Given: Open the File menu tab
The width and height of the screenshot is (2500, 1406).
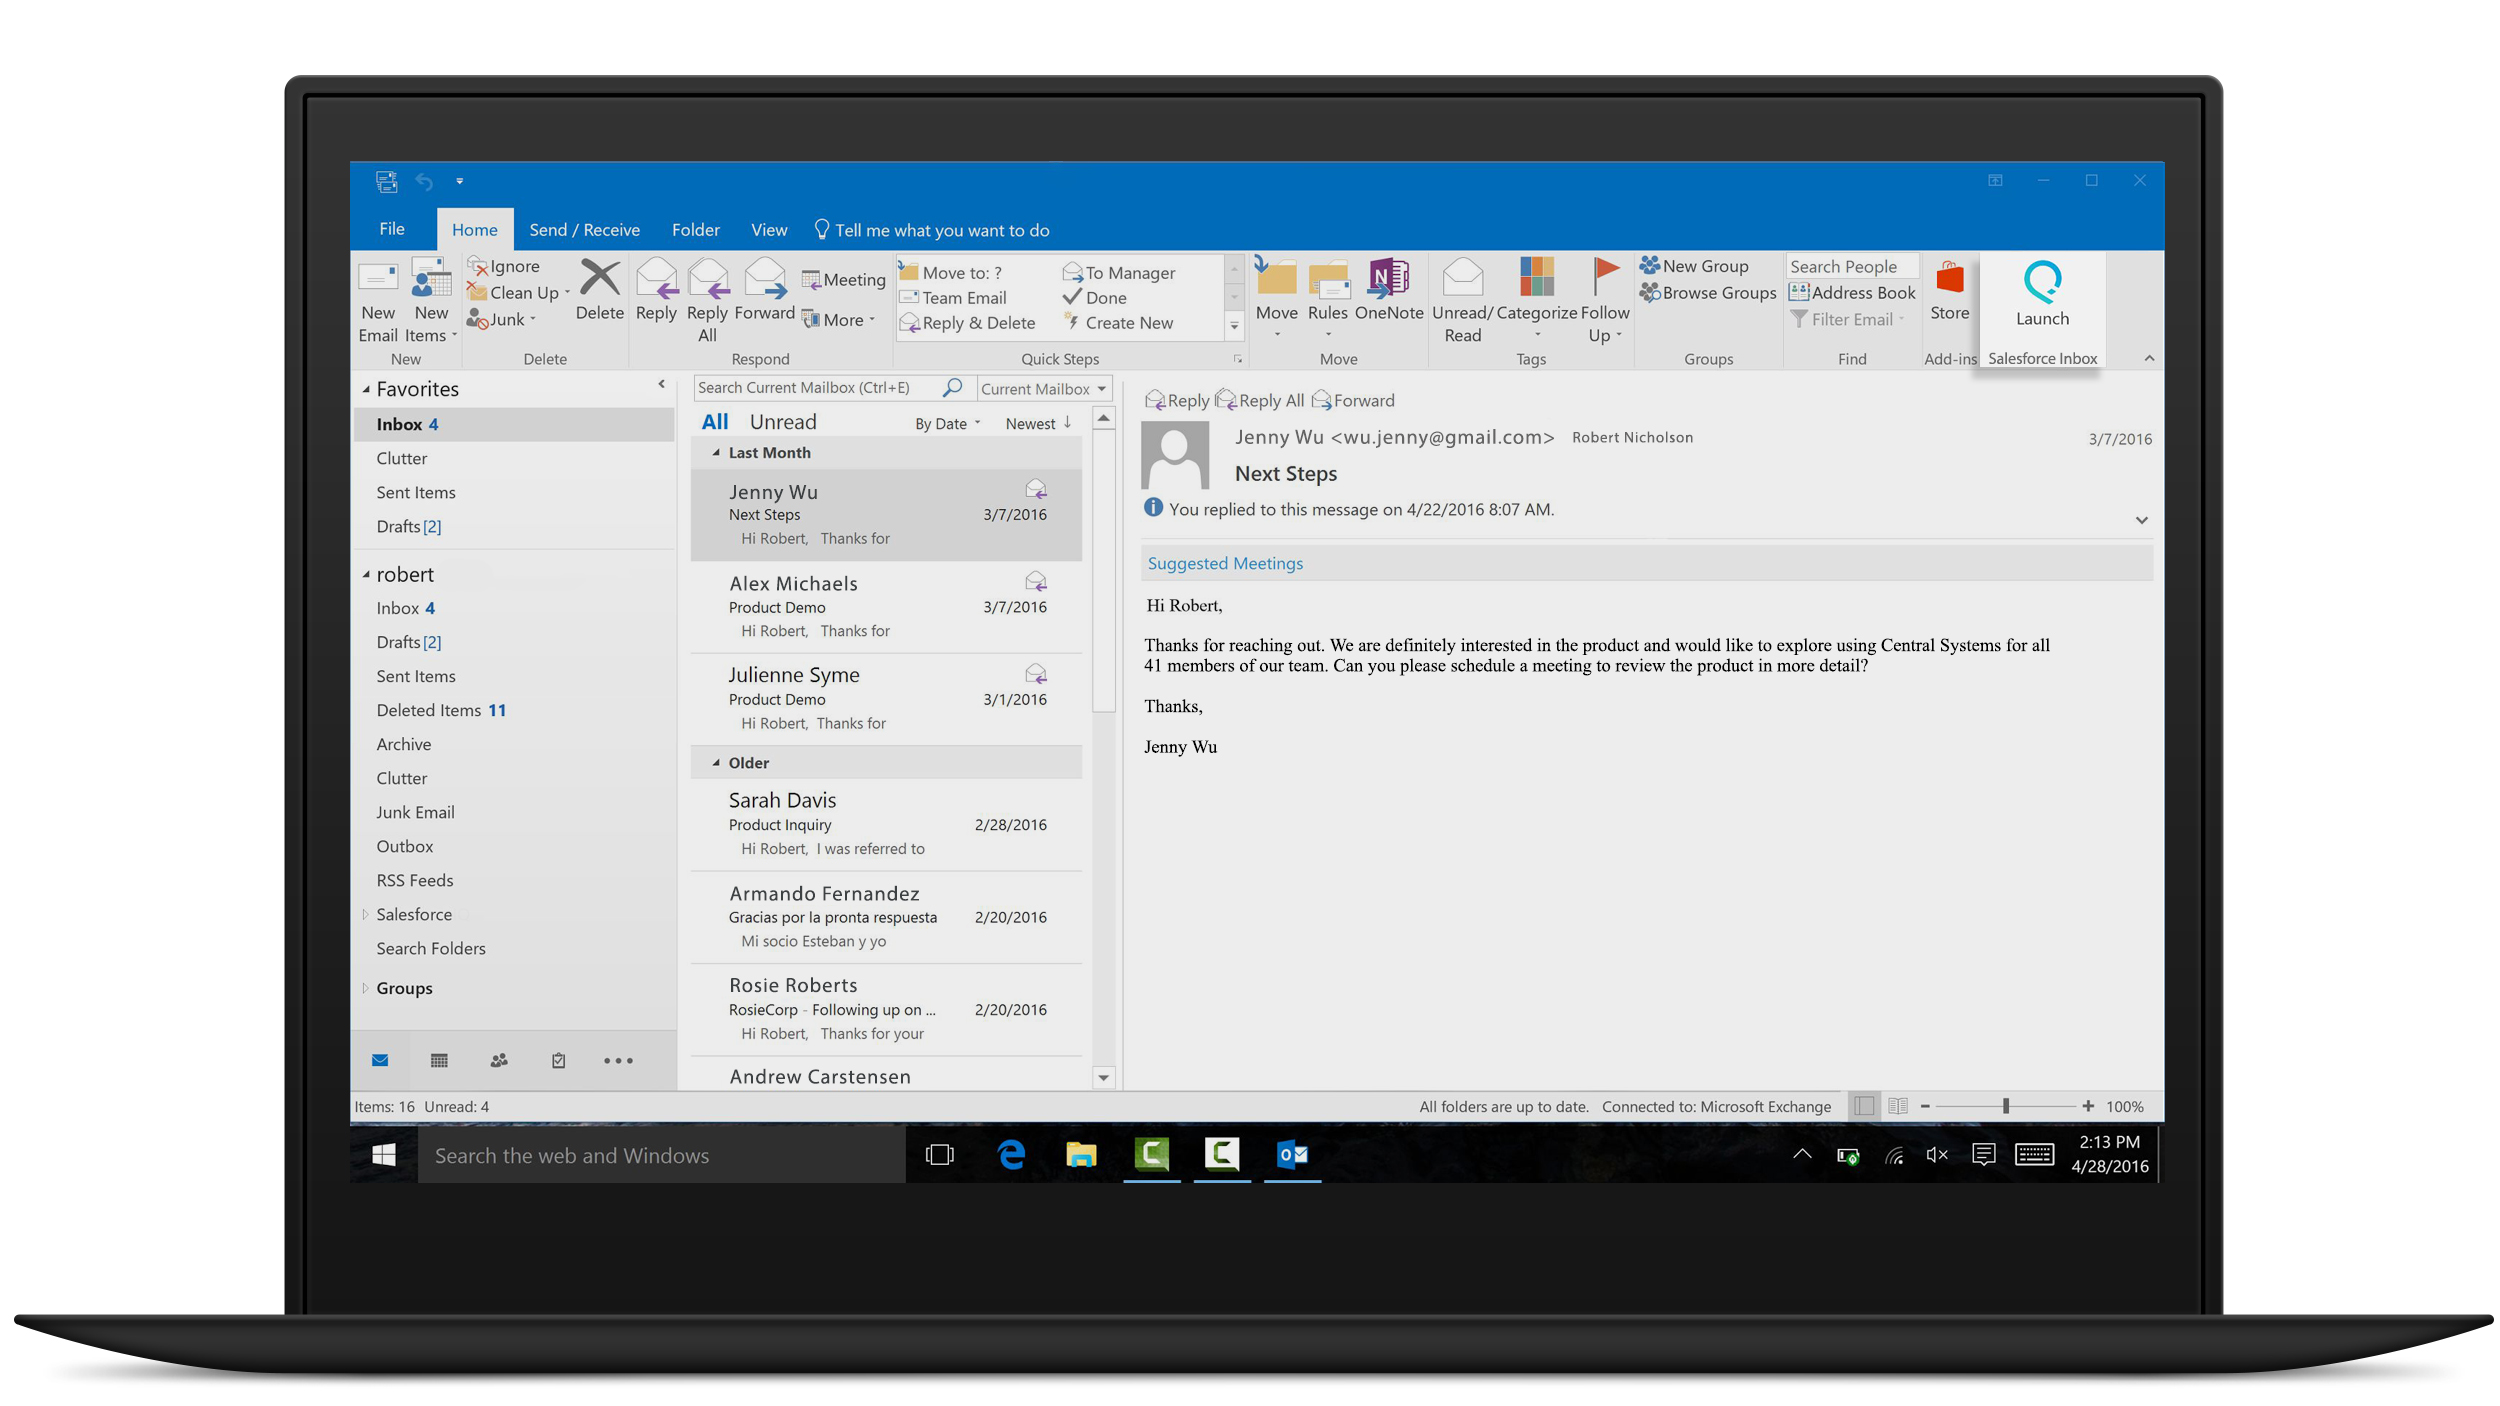Looking at the screenshot, I should click(x=392, y=229).
